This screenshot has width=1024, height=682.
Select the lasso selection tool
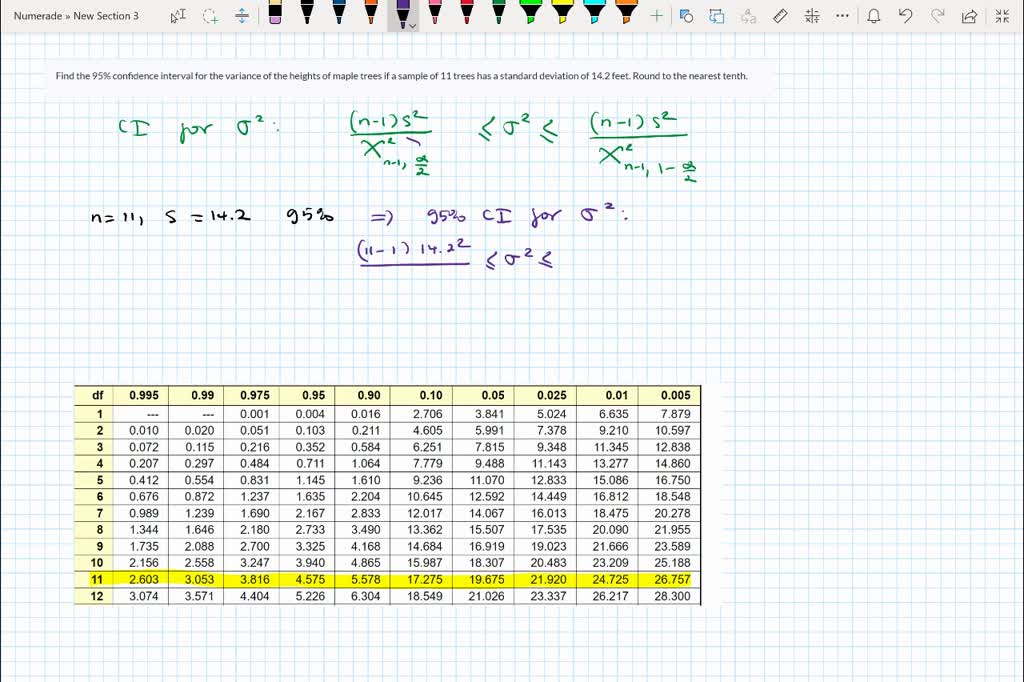coord(209,15)
